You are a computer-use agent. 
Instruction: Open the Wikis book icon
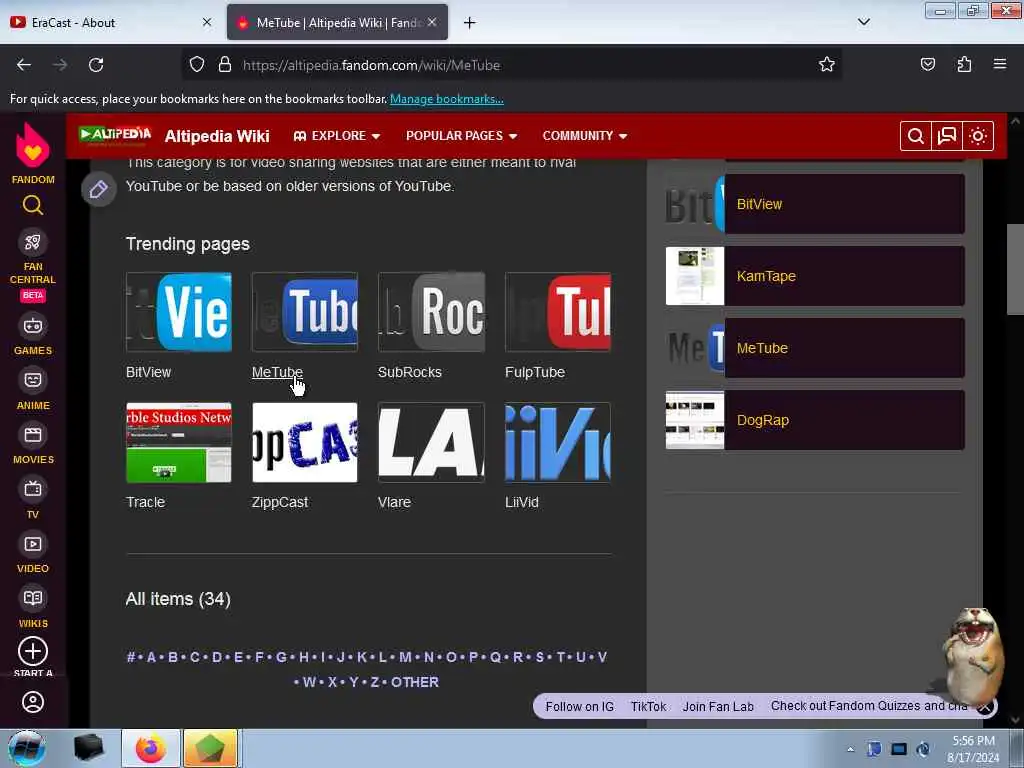pyautogui.click(x=33, y=598)
